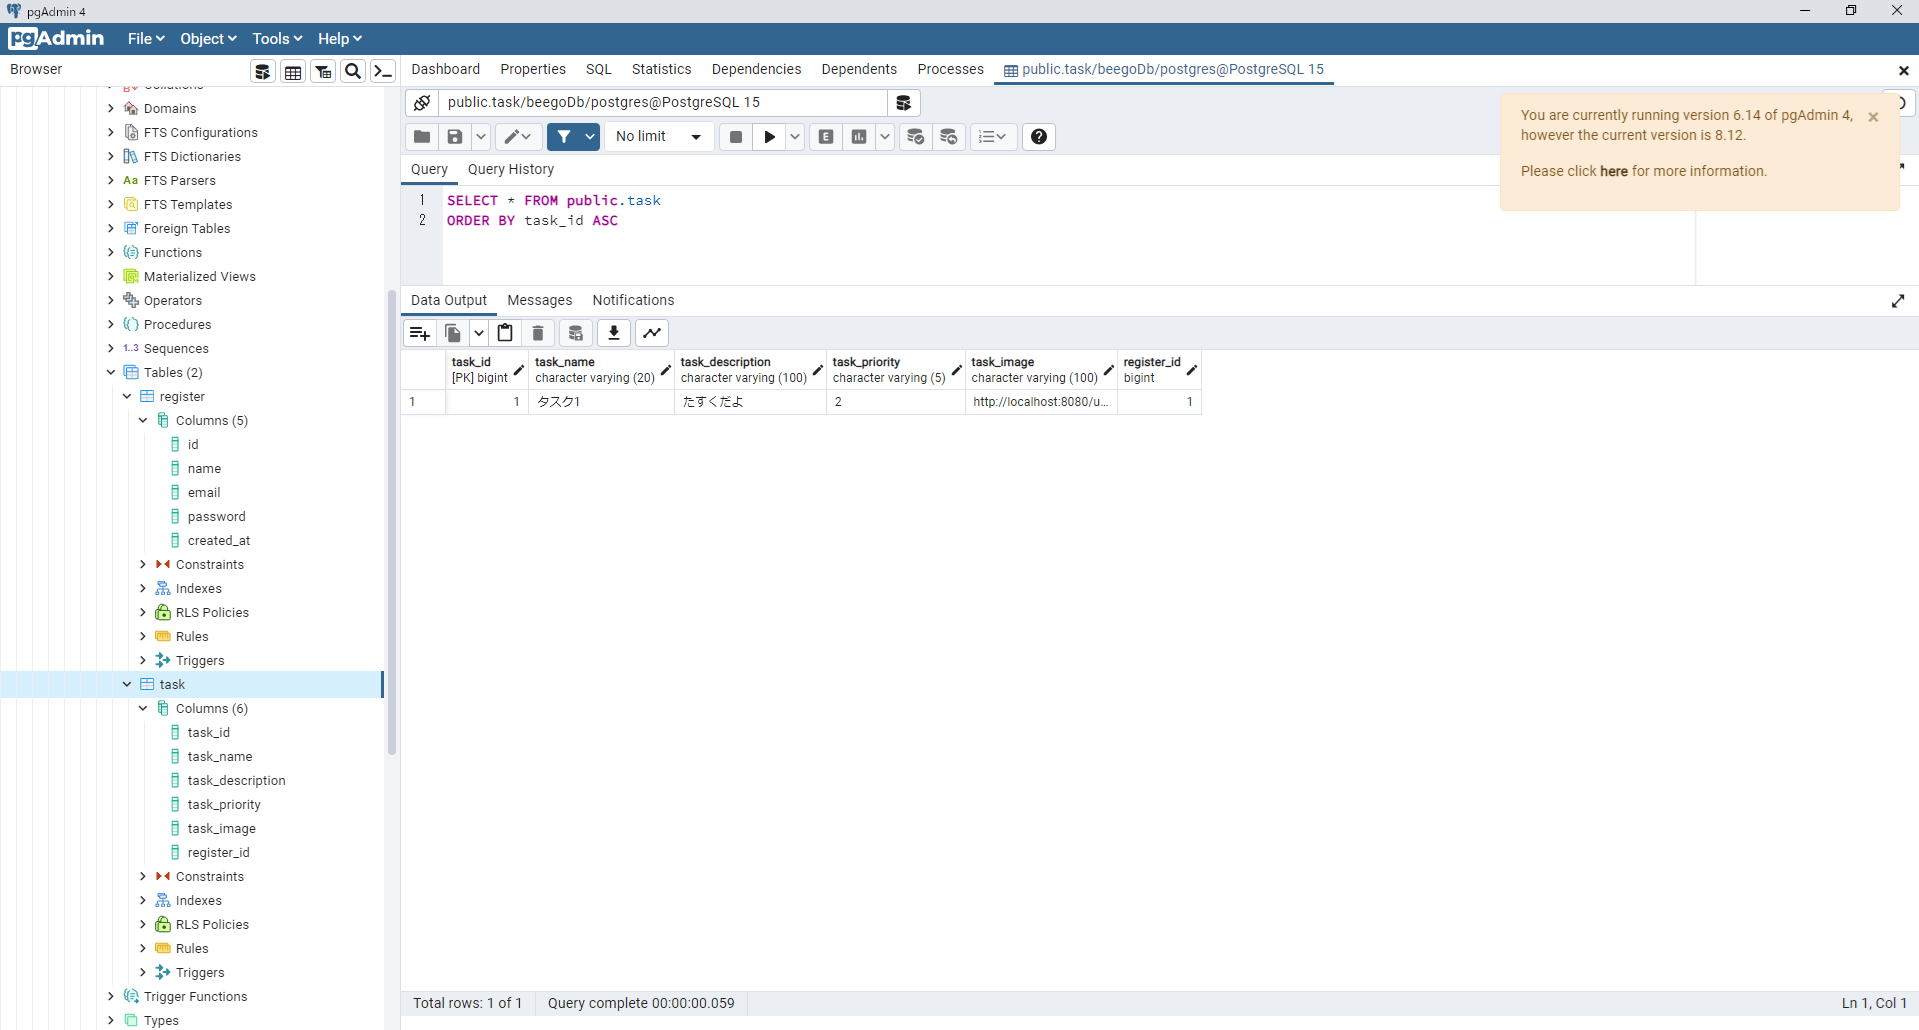Switch to the Query History tab
The width and height of the screenshot is (1919, 1030).
(511, 169)
